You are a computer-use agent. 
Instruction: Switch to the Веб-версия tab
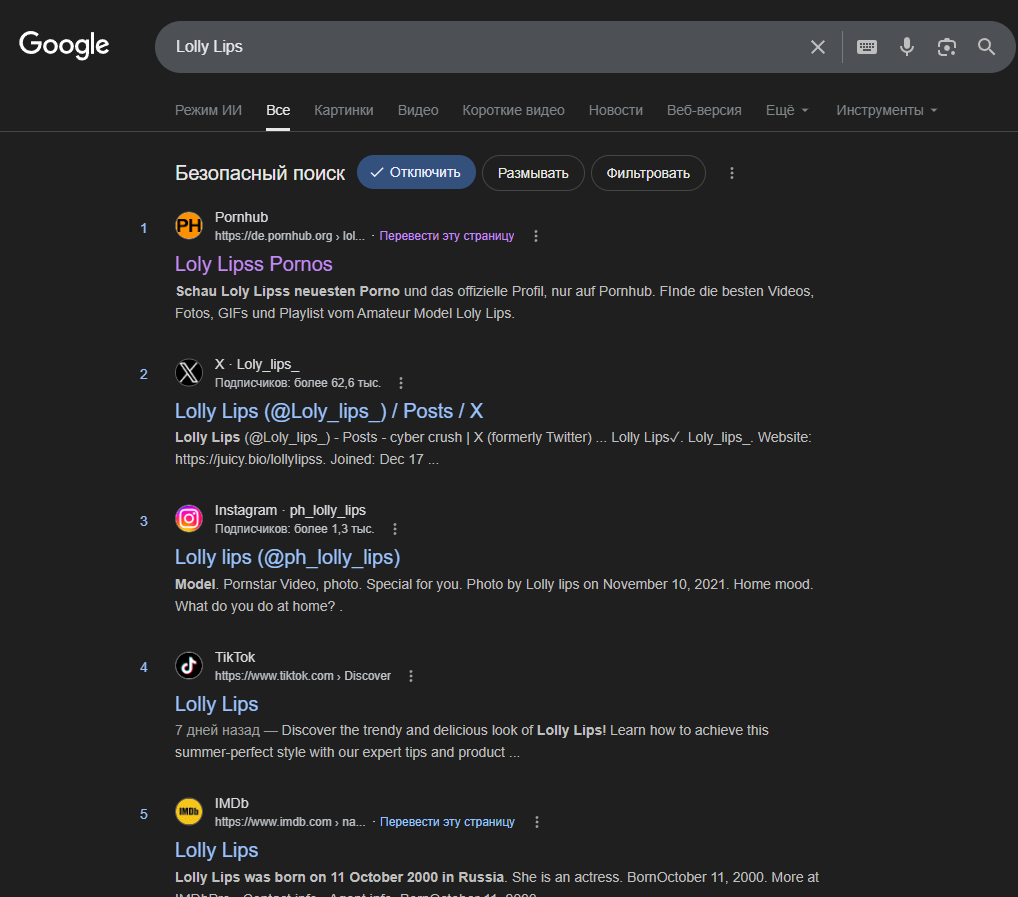pyautogui.click(x=704, y=110)
